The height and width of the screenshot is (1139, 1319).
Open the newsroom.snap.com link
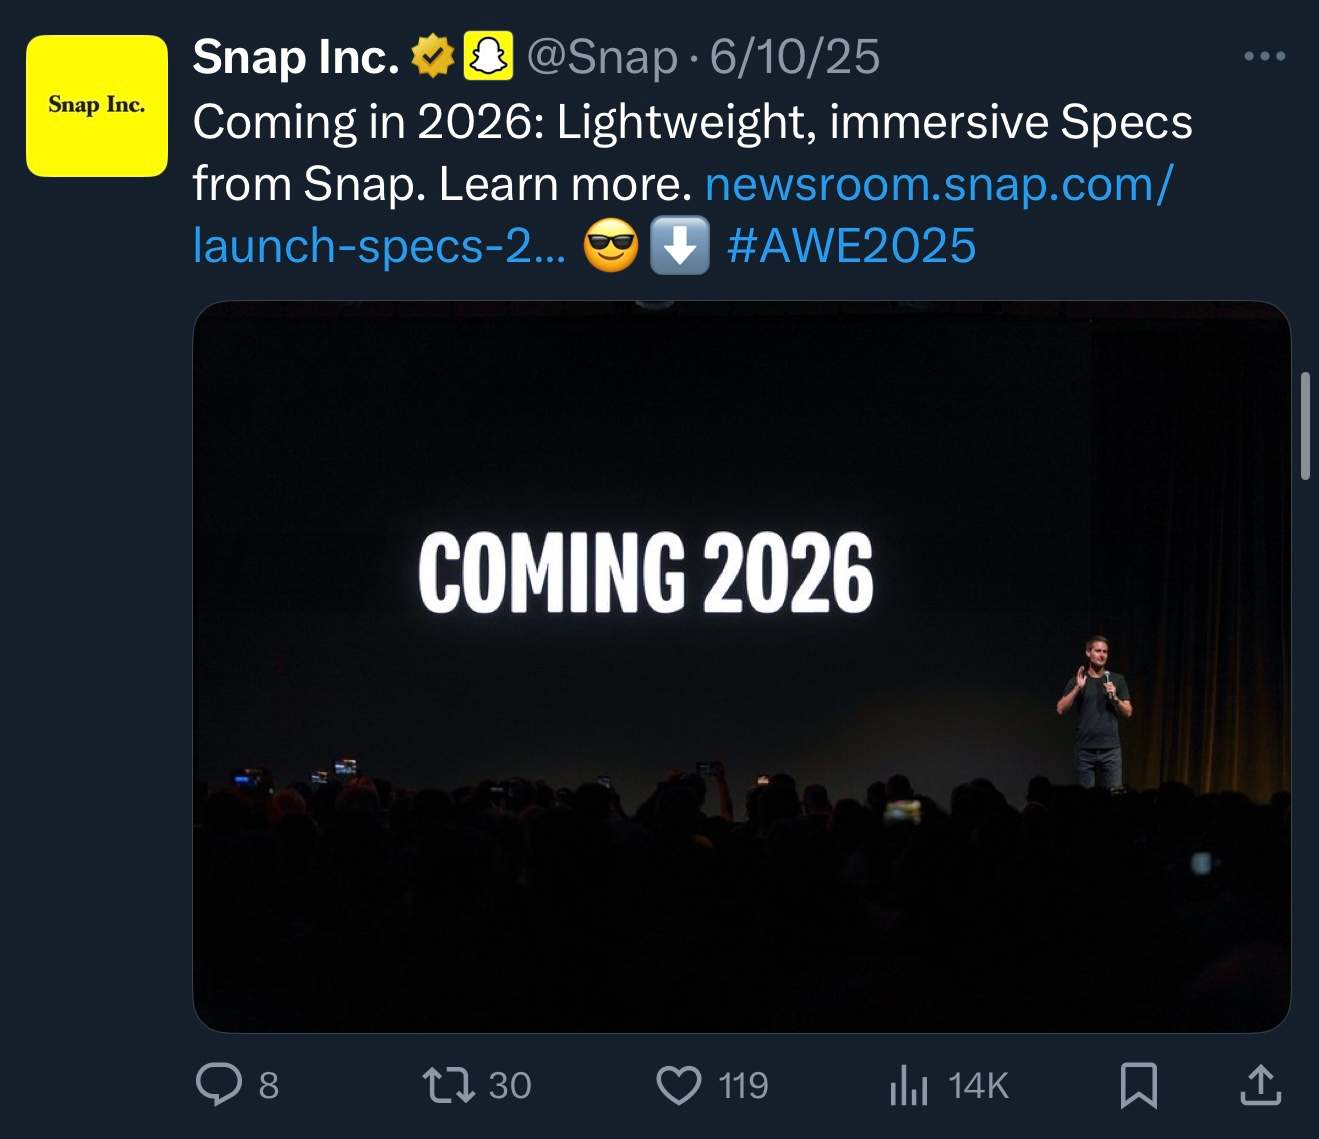coord(938,184)
